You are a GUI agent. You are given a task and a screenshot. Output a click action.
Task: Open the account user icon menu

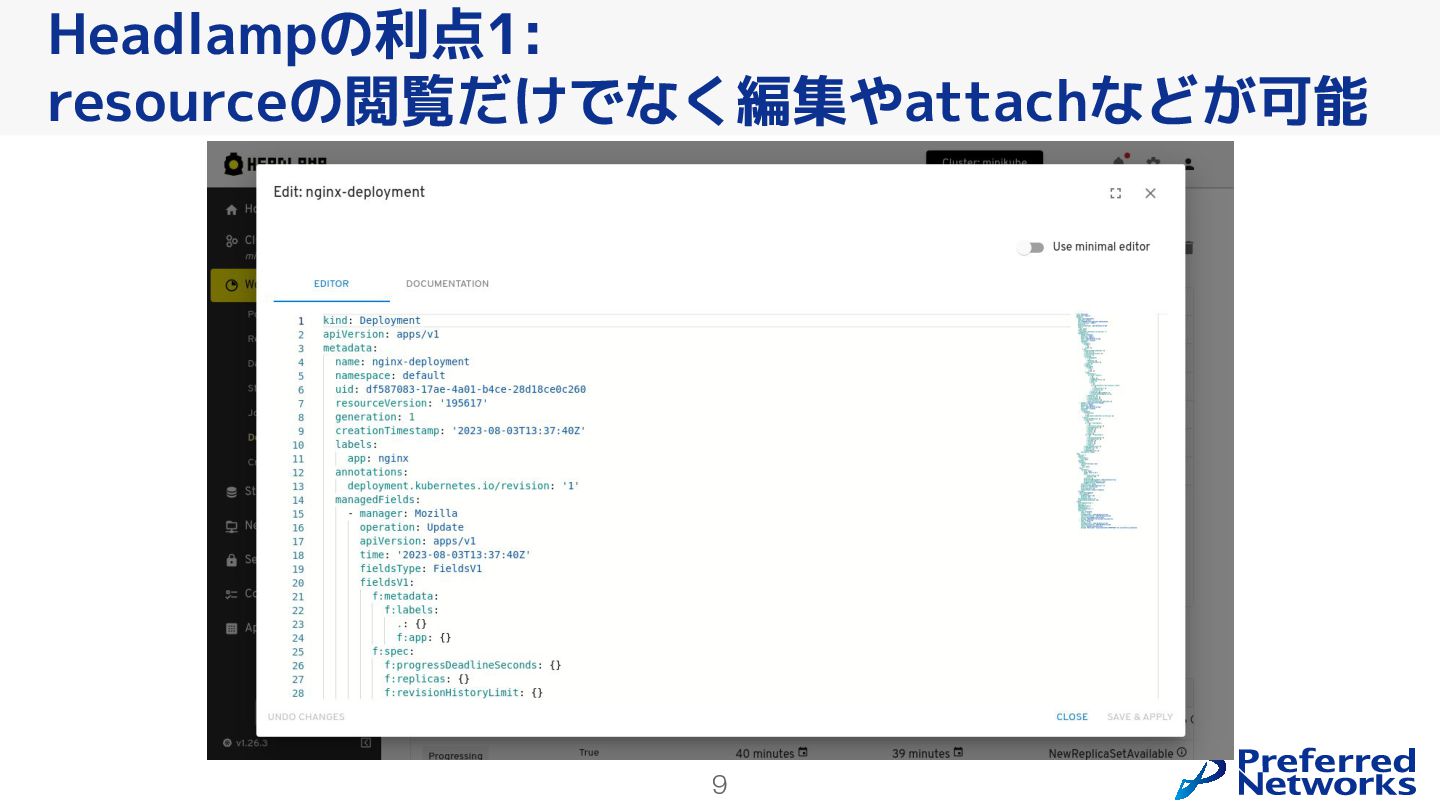(x=1189, y=164)
